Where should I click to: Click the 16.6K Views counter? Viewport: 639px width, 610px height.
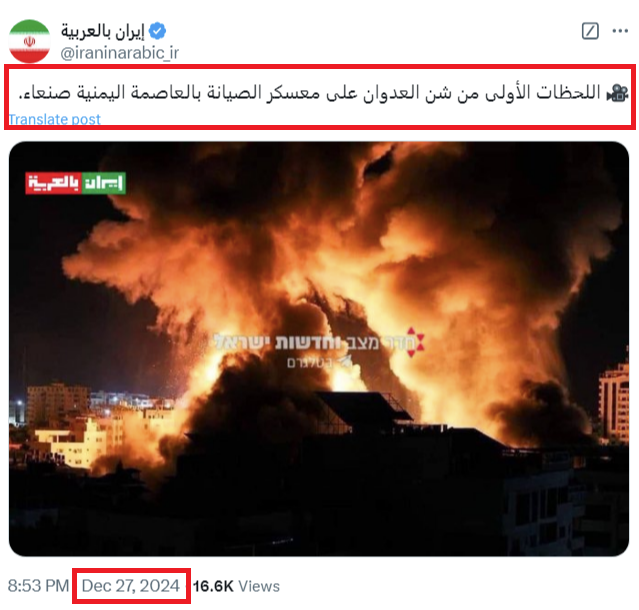coord(237,586)
